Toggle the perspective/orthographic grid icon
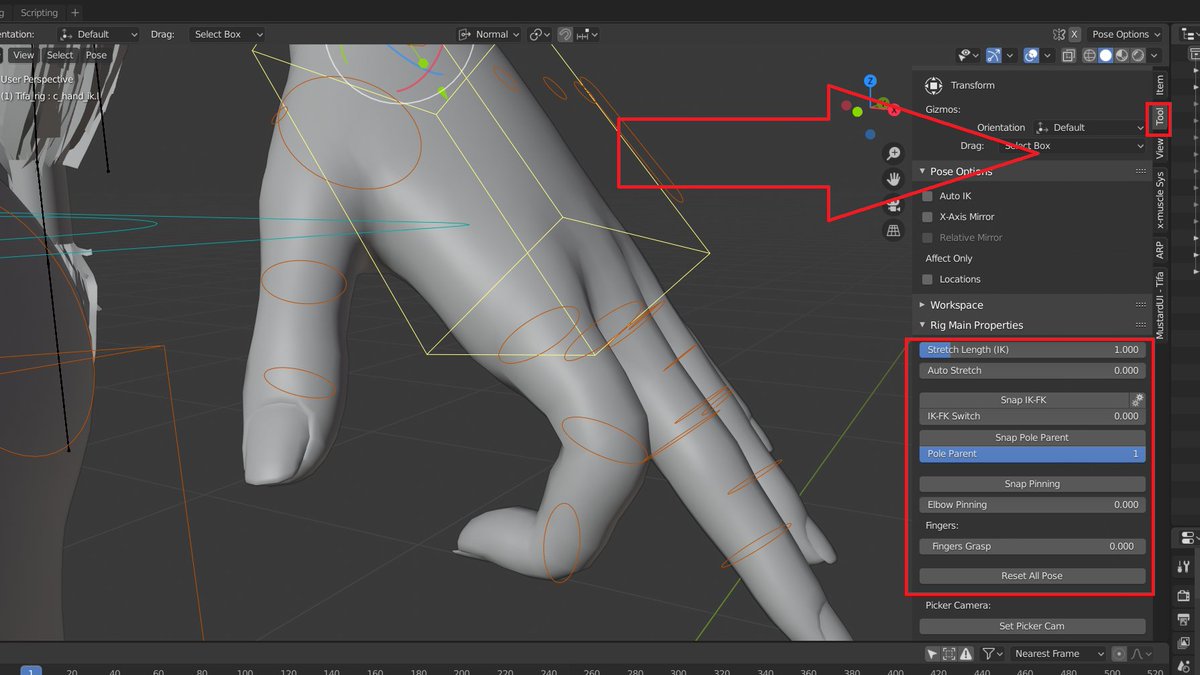 (x=894, y=230)
